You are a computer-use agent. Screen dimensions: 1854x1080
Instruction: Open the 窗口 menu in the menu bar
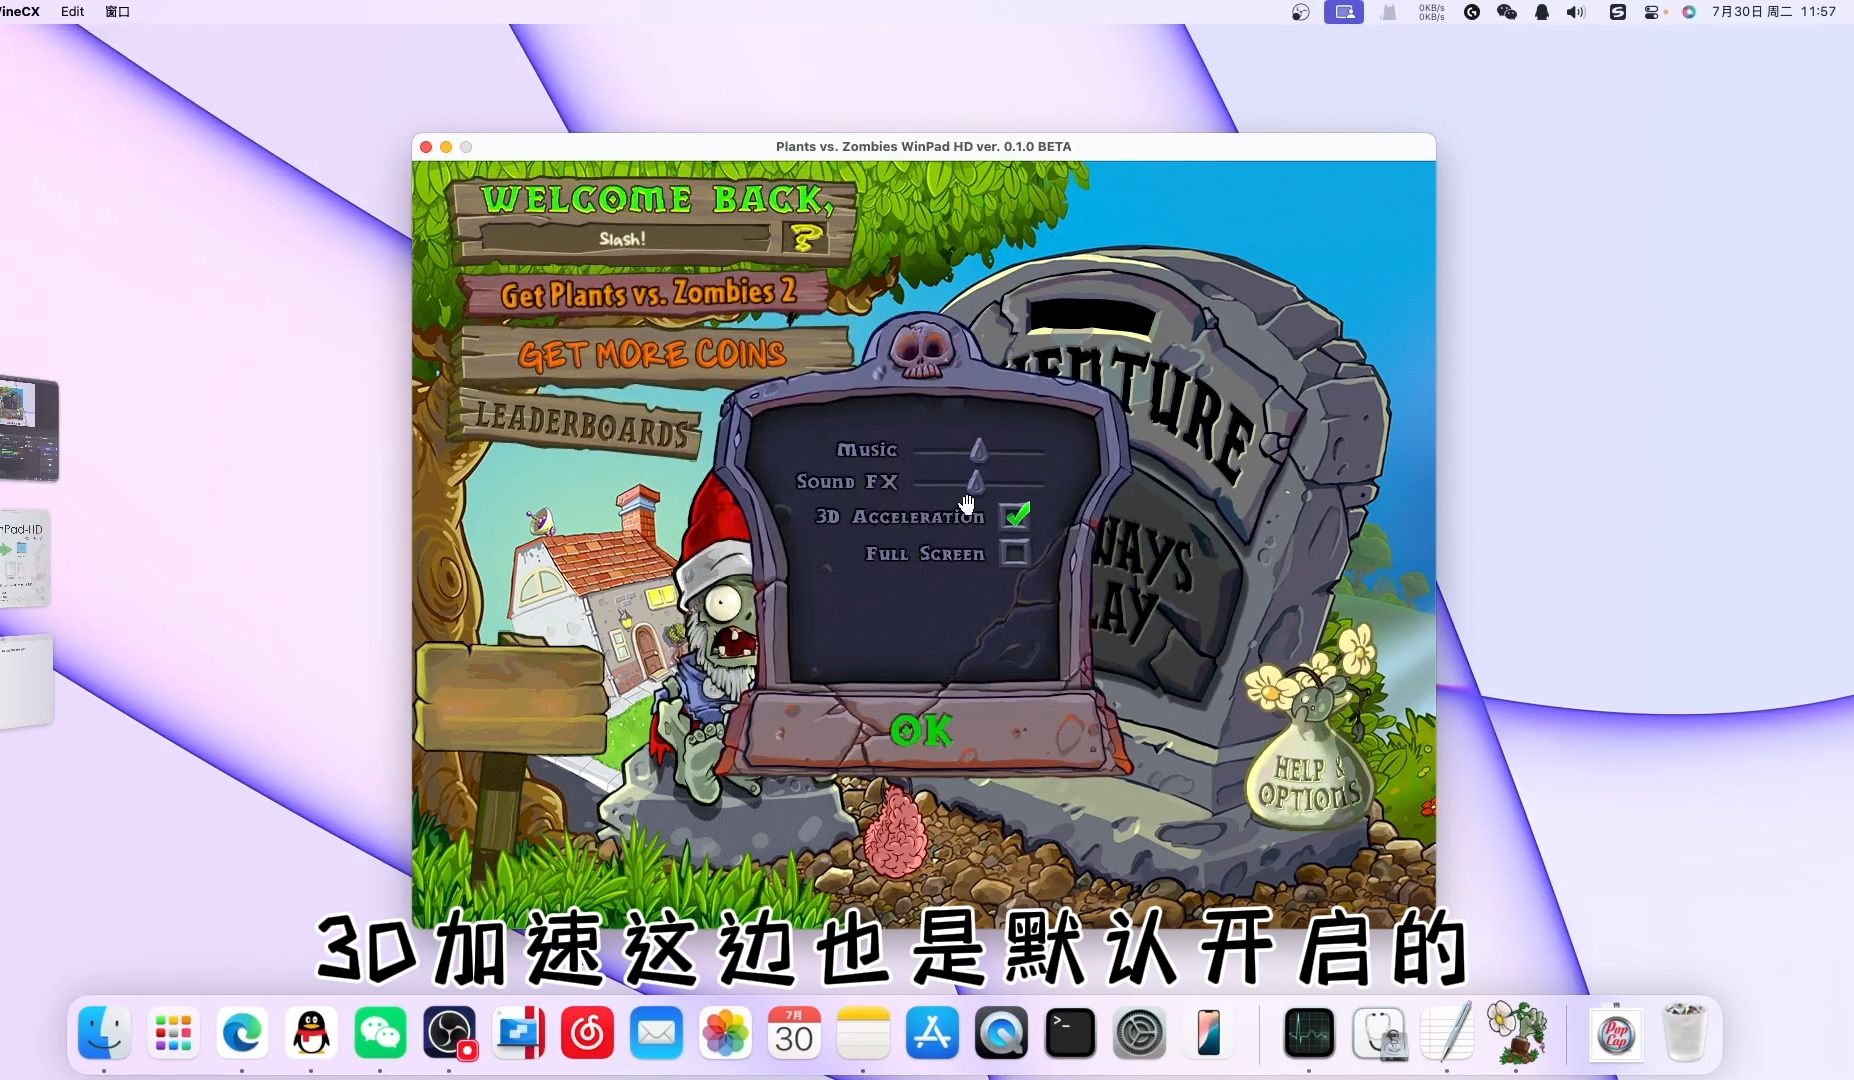point(118,12)
